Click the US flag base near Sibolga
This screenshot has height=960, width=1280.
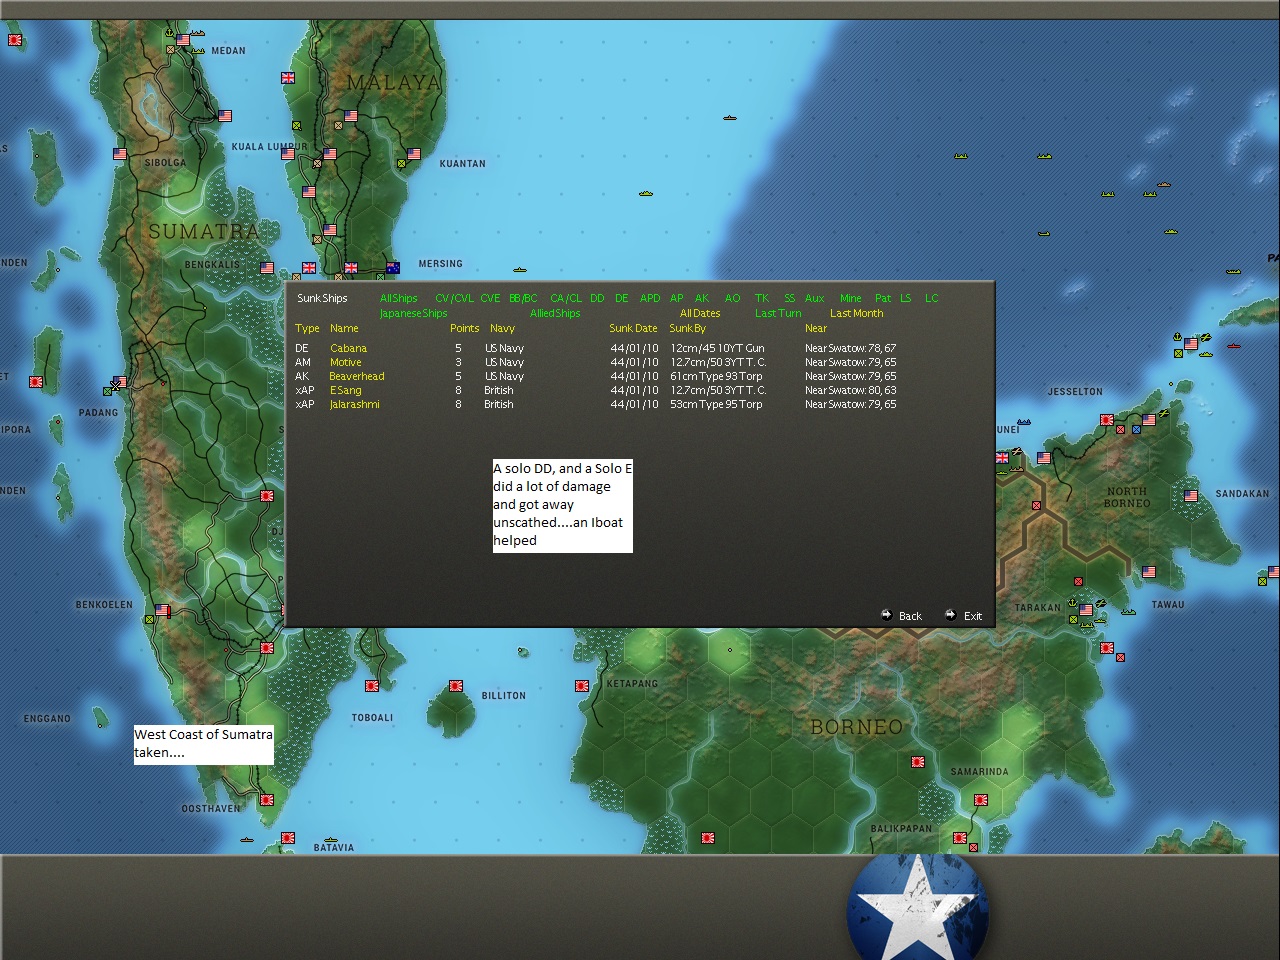pyautogui.click(x=120, y=154)
